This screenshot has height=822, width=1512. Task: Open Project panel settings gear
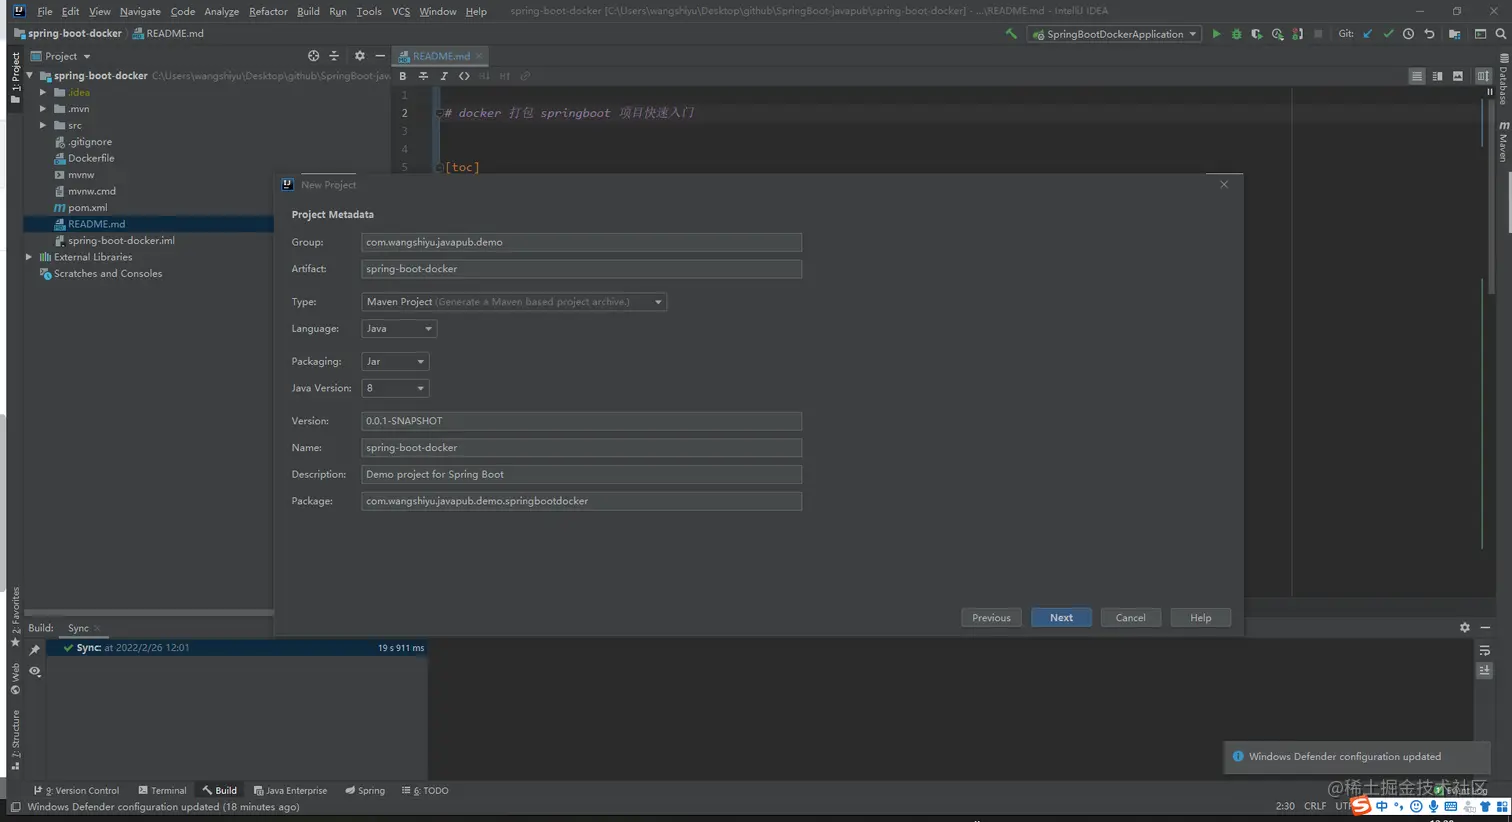359,56
